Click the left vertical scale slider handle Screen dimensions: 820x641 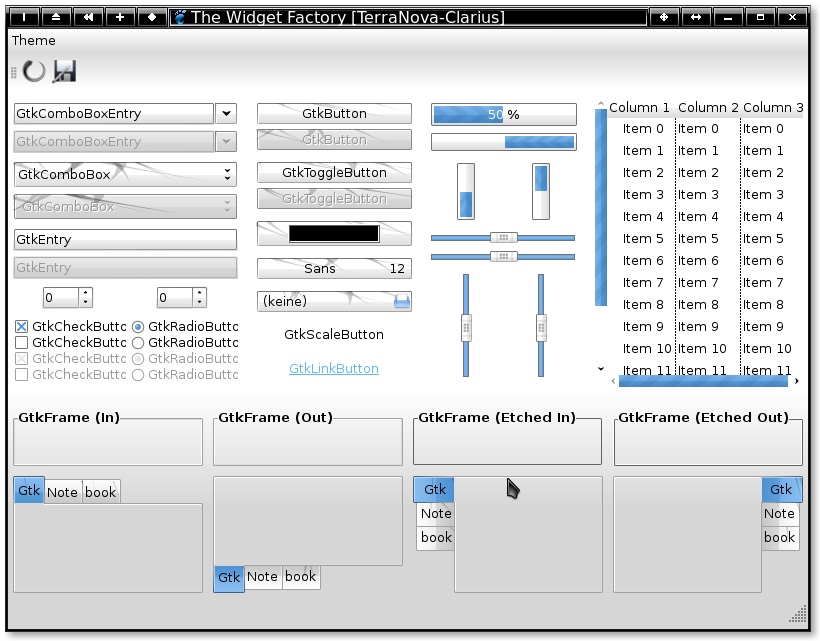tap(466, 328)
